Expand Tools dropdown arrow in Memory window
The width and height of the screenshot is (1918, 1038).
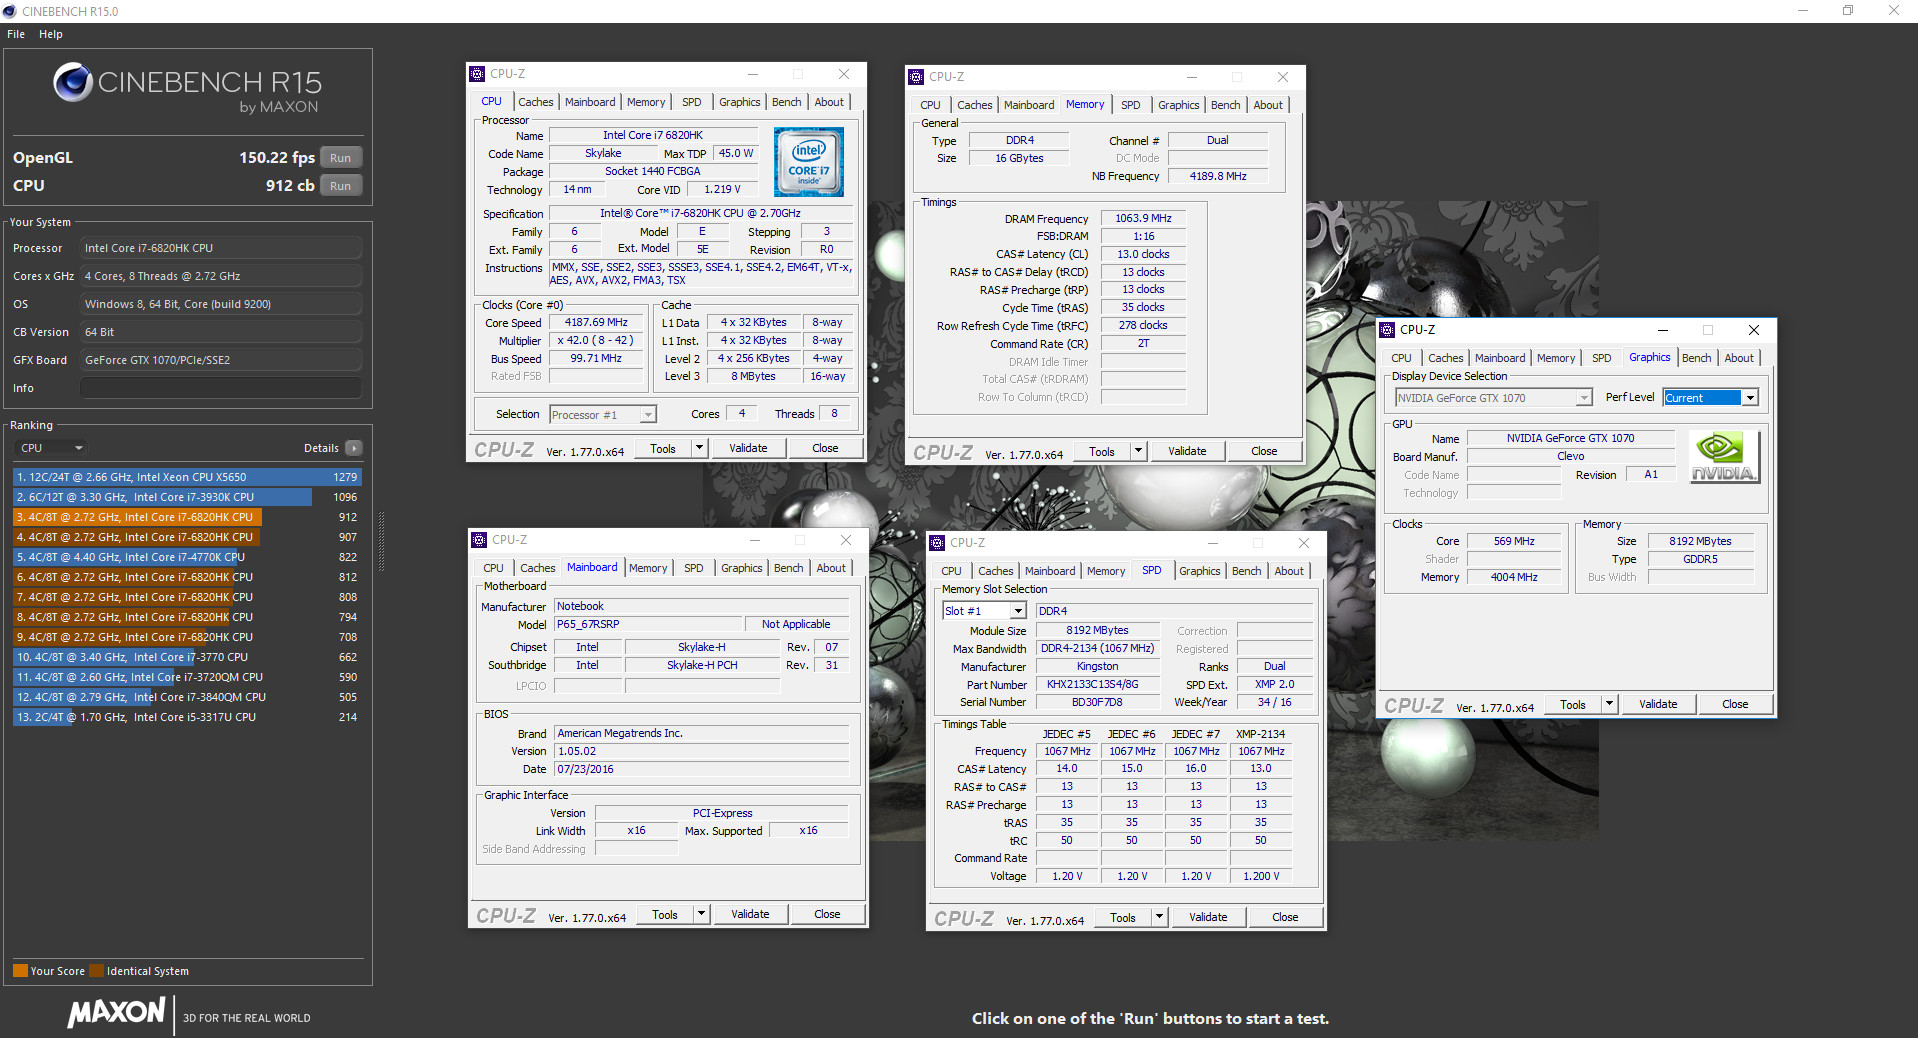[1138, 451]
